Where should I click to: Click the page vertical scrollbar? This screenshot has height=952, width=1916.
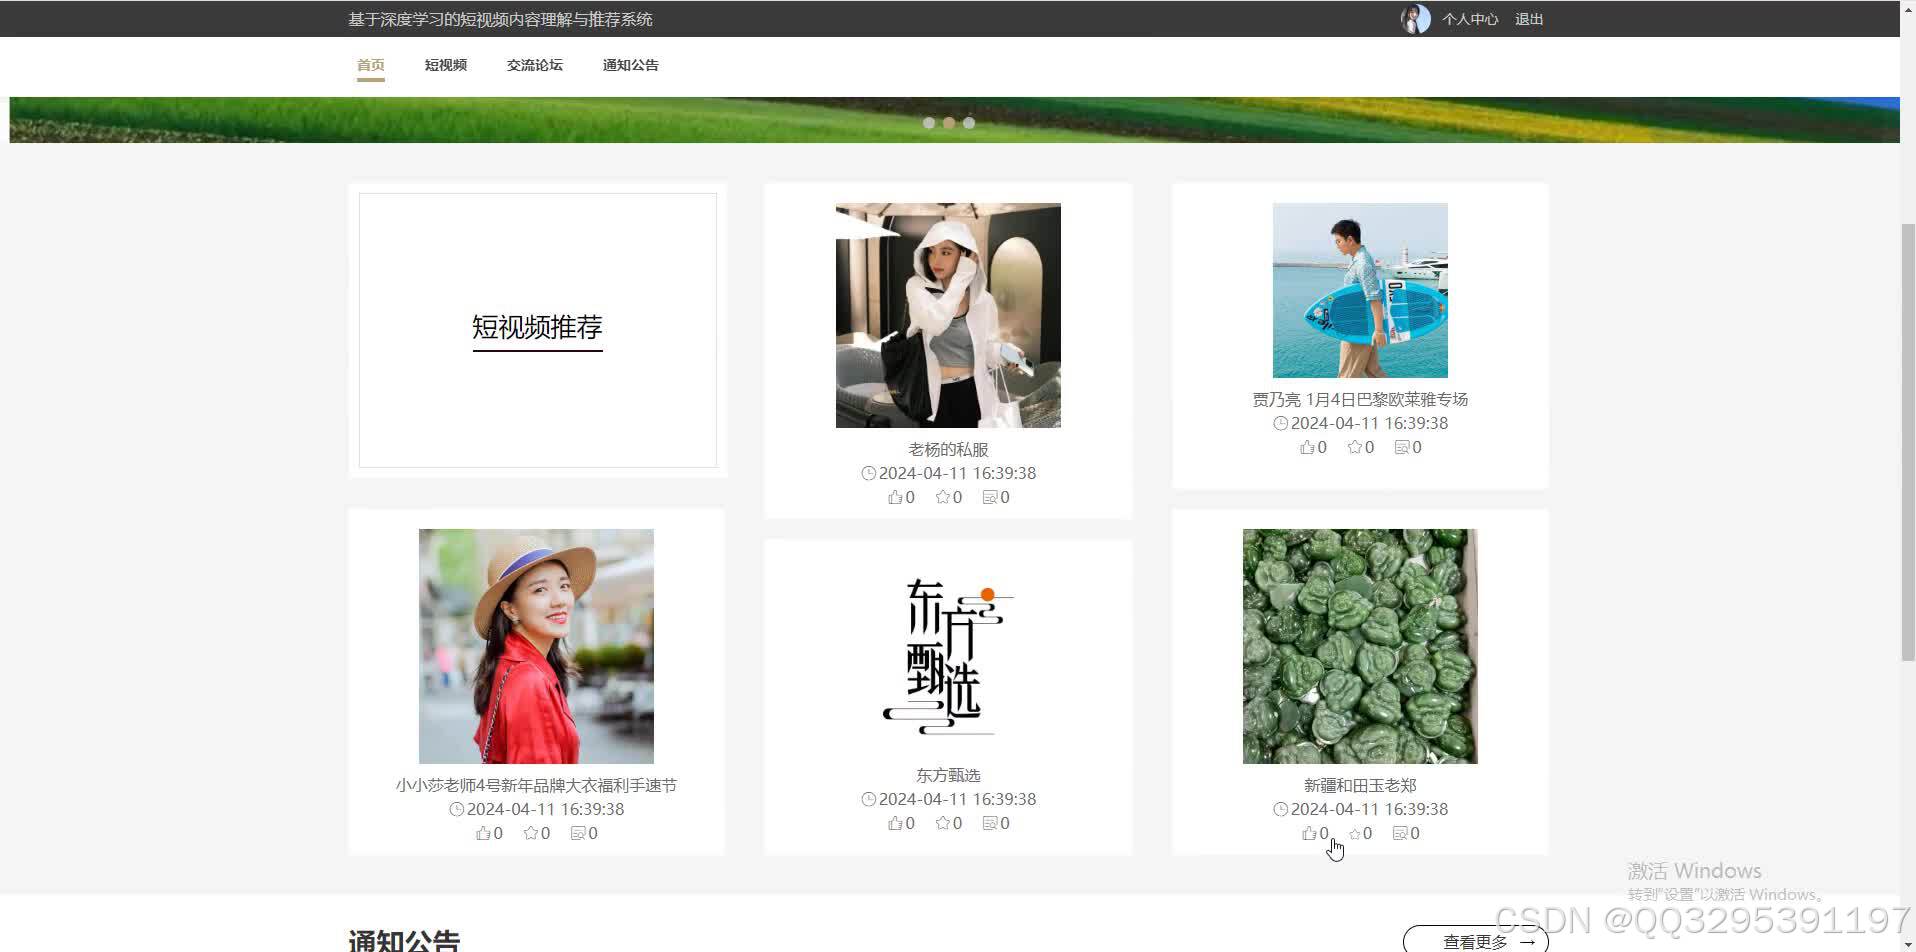(1908, 440)
